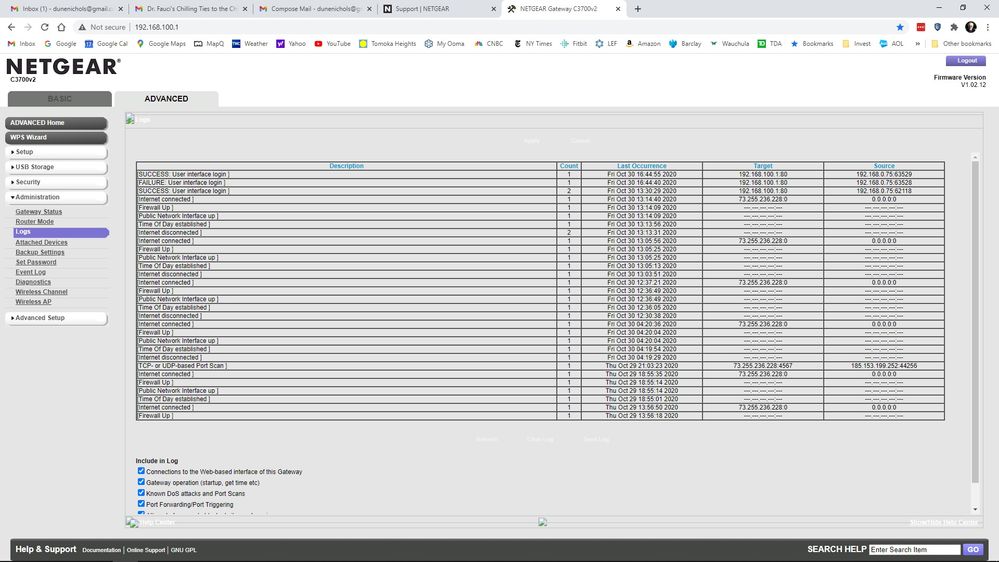Viewport: 999px width, 562px height.
Task: Expand the Advanced Setup menu section
Action: (56, 318)
